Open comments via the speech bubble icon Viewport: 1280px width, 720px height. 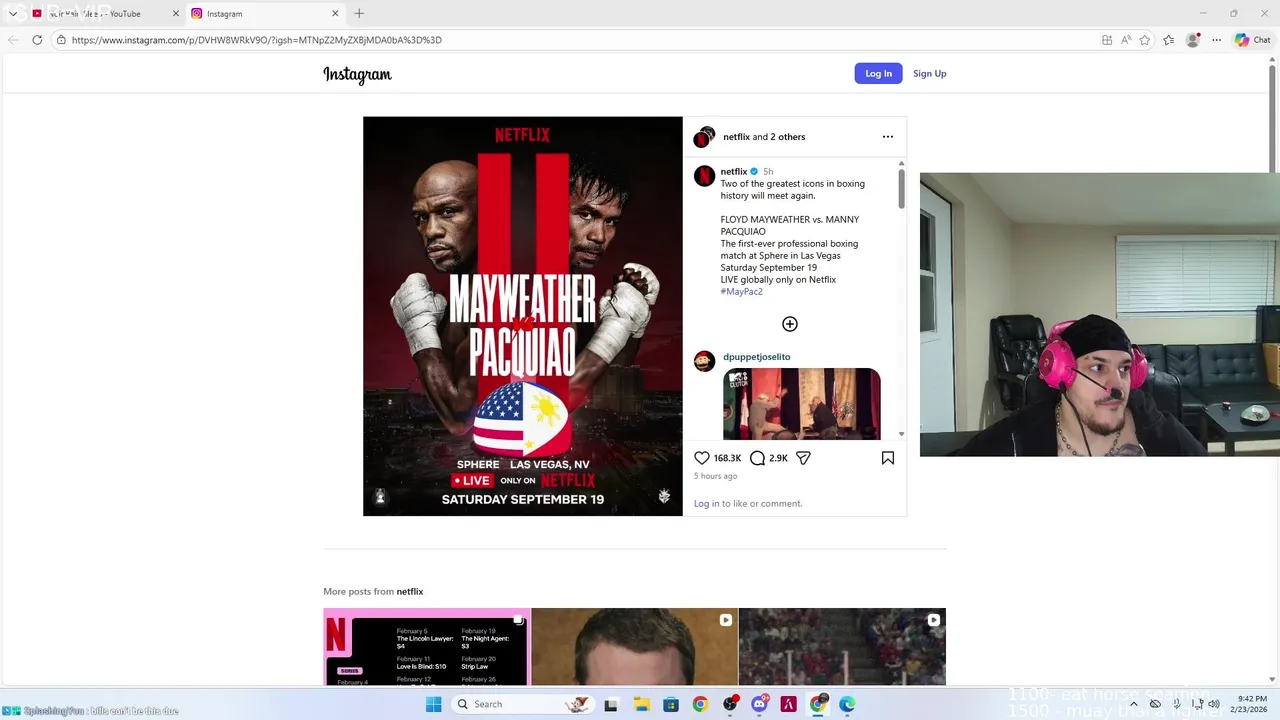(x=757, y=458)
